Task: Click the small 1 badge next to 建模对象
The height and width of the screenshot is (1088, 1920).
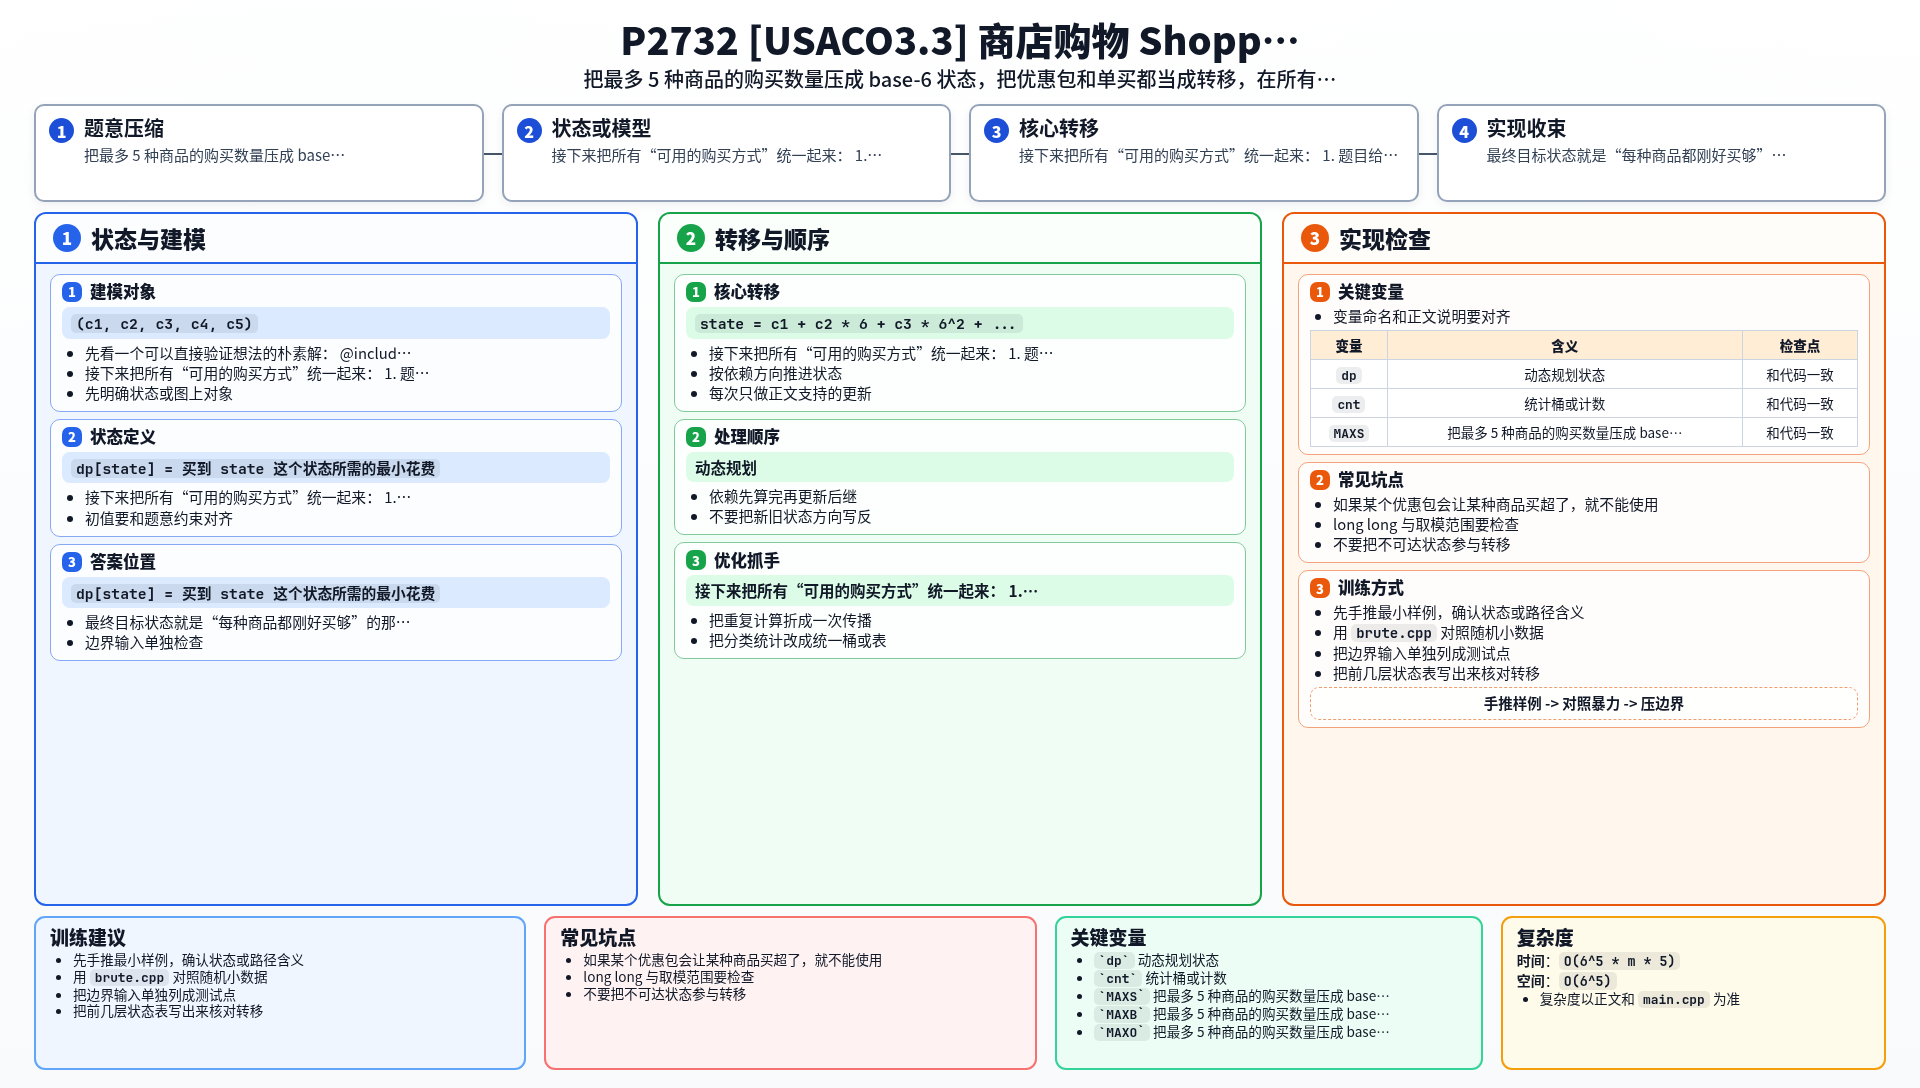Action: click(72, 292)
